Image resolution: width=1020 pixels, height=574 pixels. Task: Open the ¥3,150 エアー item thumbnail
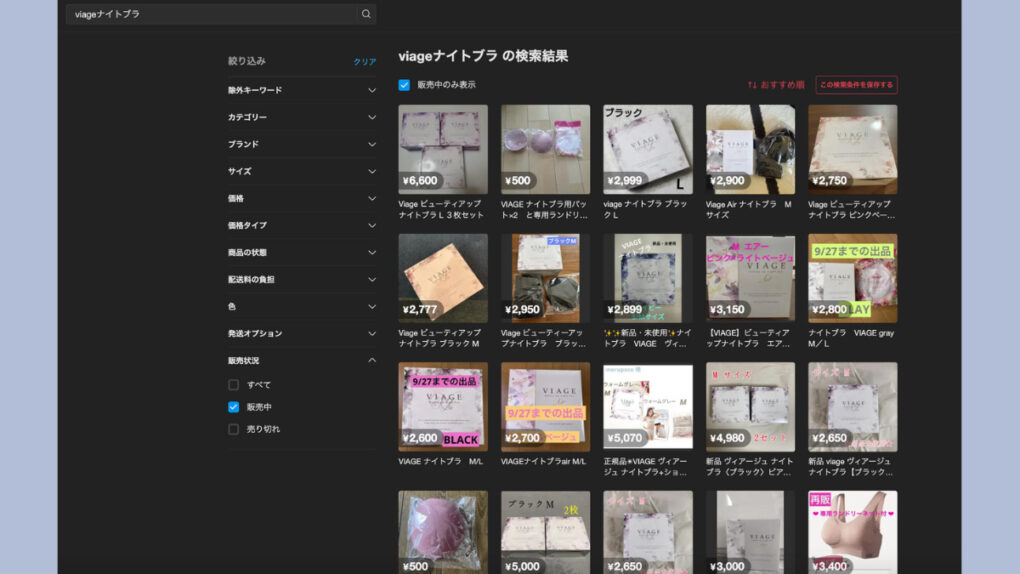(x=750, y=278)
